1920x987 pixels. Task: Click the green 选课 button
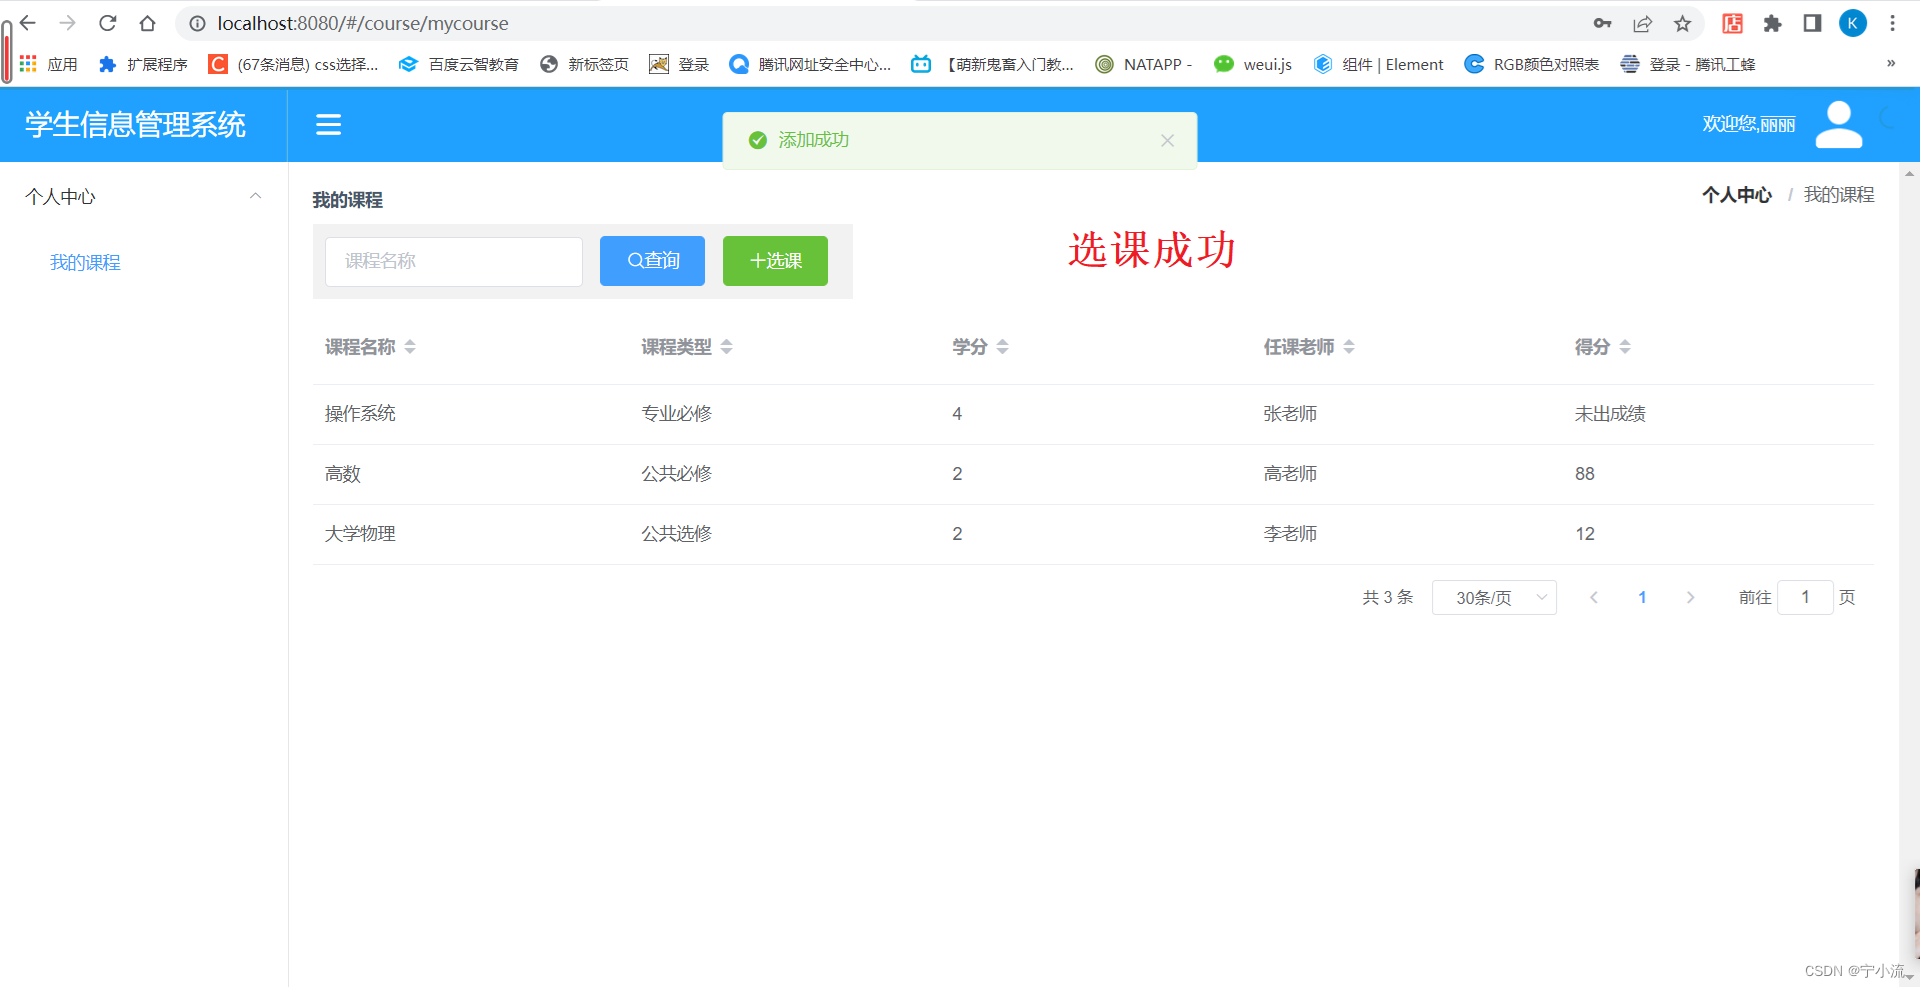tap(775, 261)
